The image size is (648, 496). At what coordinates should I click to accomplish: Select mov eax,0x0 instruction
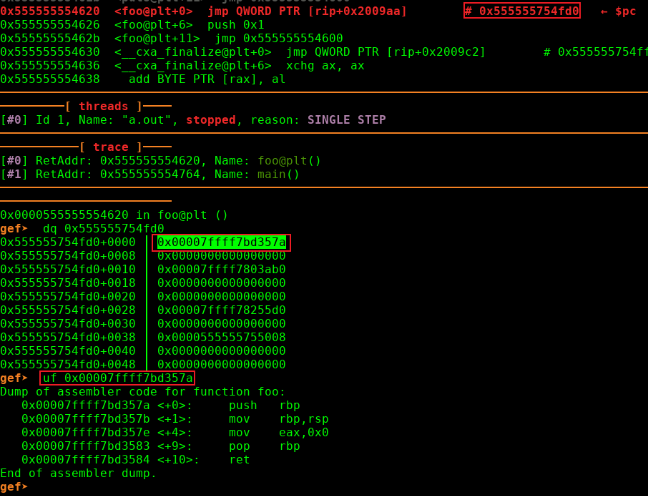click(279, 433)
